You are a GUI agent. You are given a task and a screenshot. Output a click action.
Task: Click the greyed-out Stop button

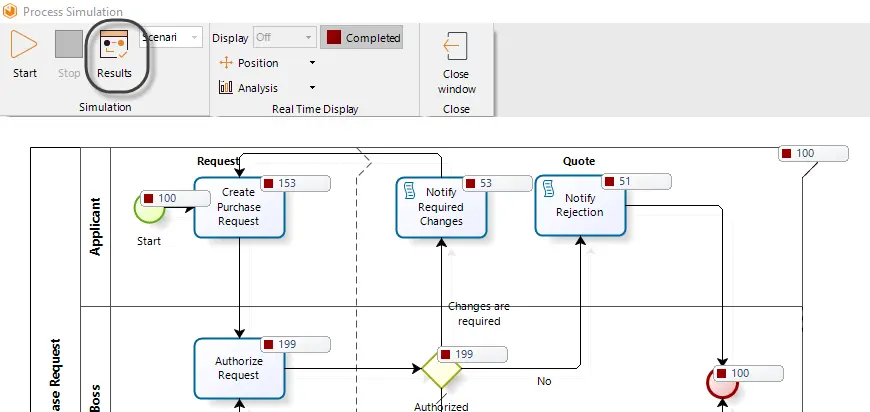69,54
